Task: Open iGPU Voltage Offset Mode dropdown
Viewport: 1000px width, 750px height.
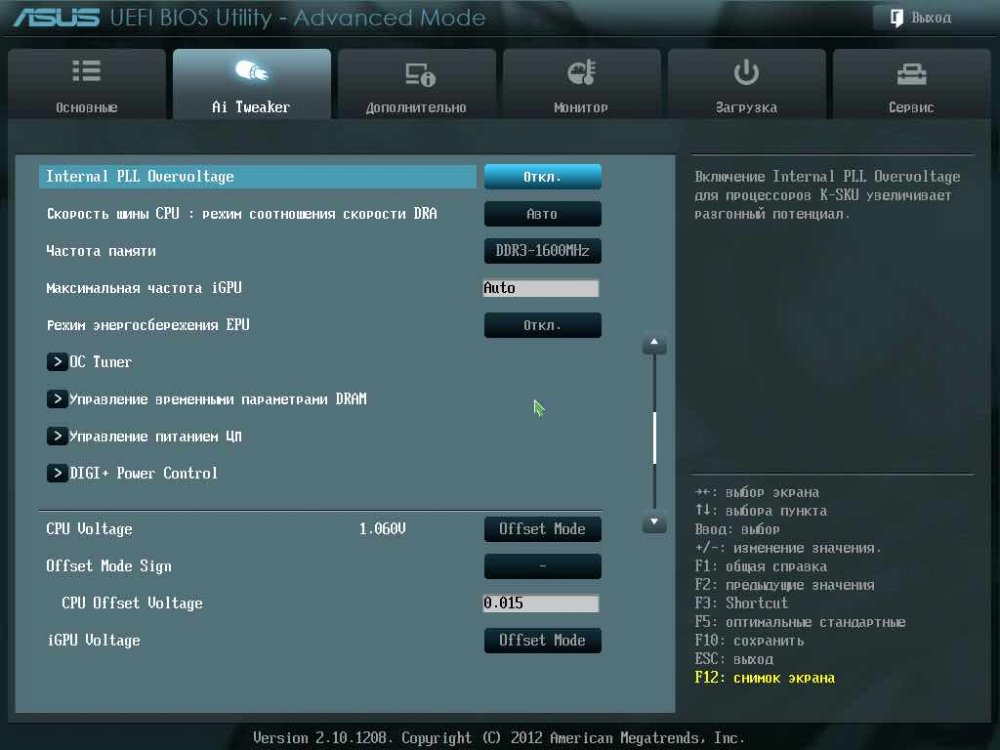Action: pyautogui.click(x=542, y=640)
